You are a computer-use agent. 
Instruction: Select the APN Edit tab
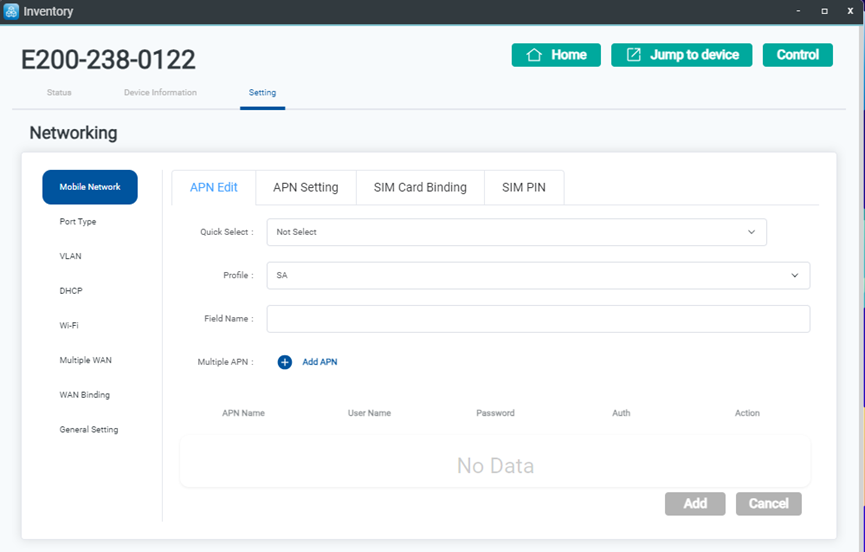(x=214, y=187)
